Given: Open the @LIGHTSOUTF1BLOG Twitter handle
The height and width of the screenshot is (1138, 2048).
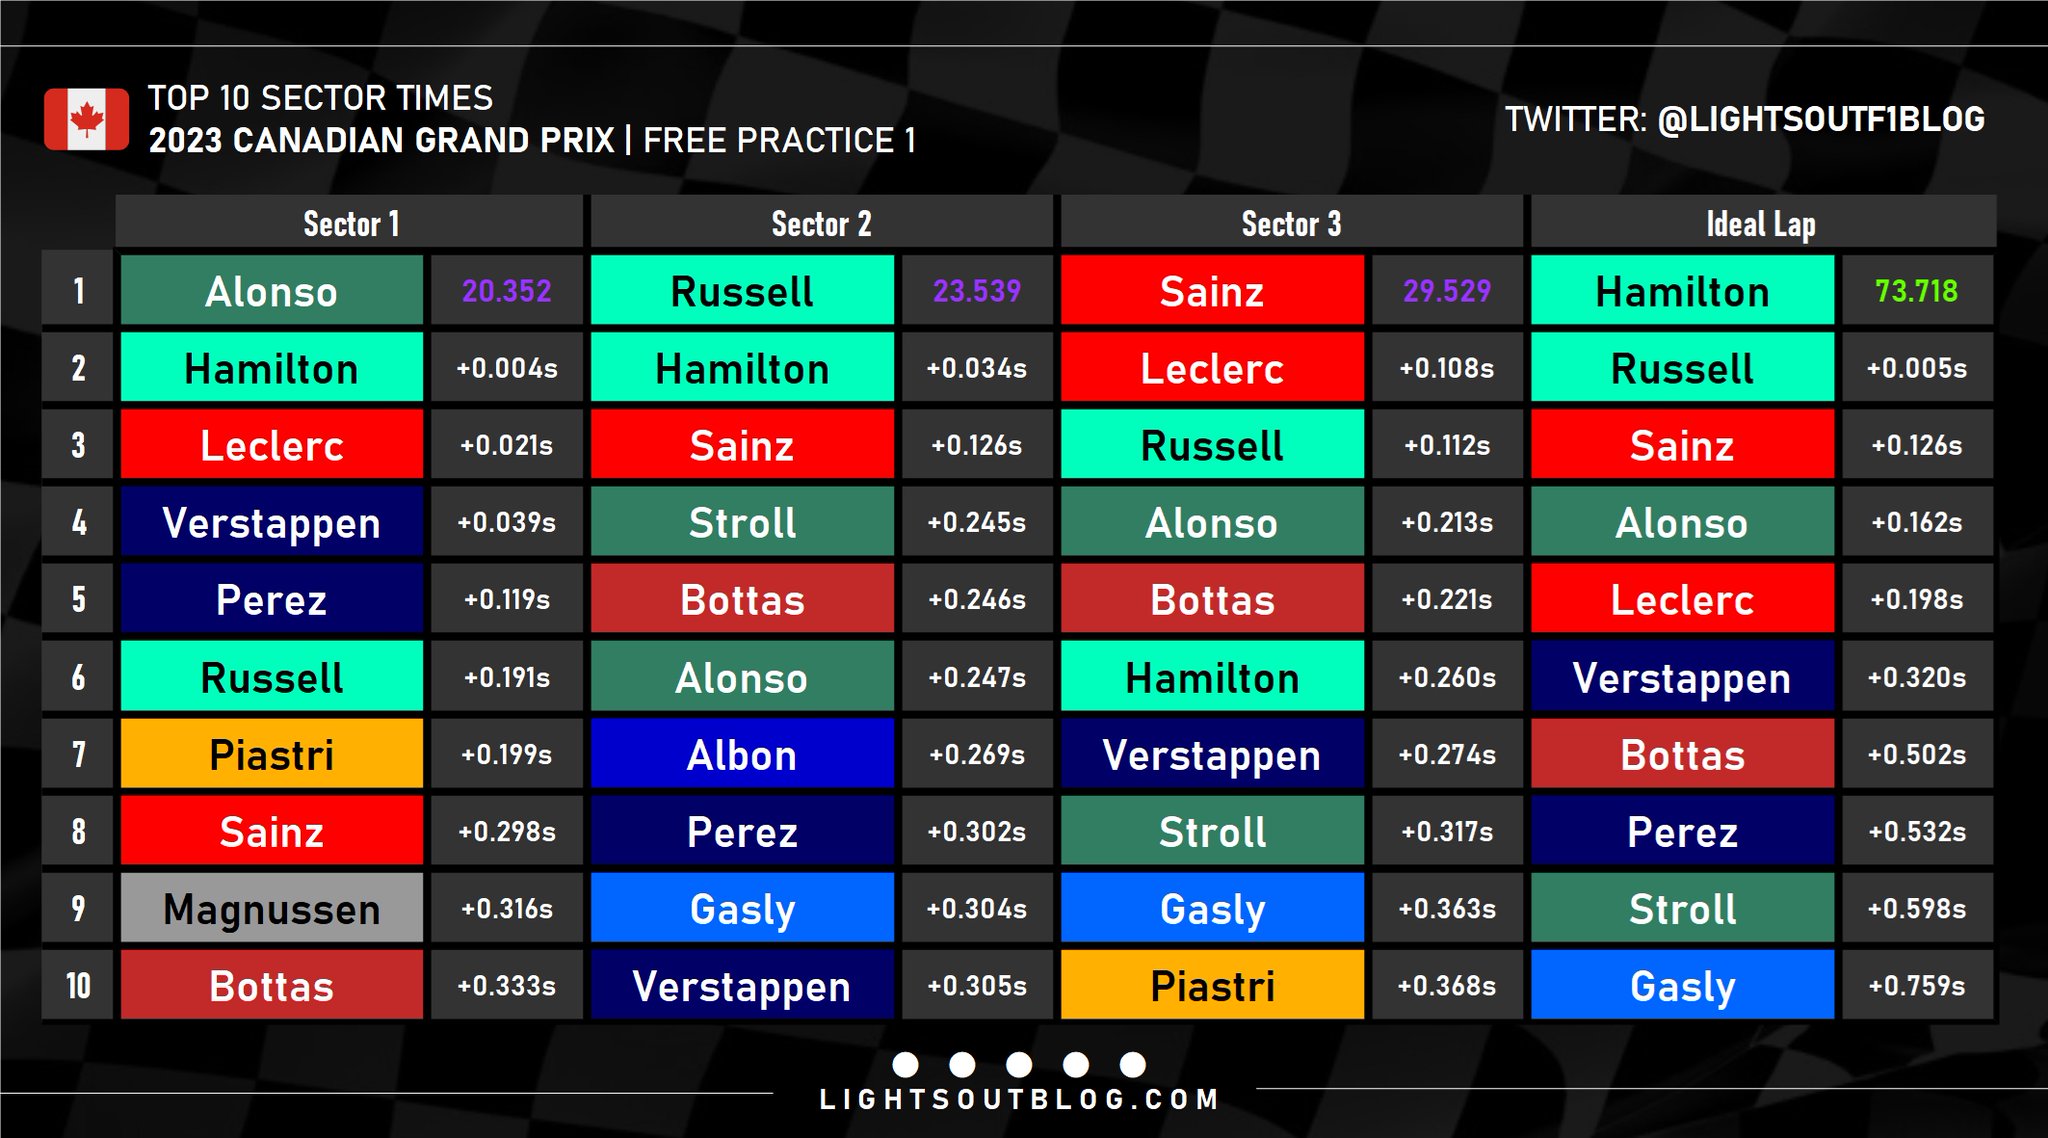Looking at the screenshot, I should coord(1821,119).
